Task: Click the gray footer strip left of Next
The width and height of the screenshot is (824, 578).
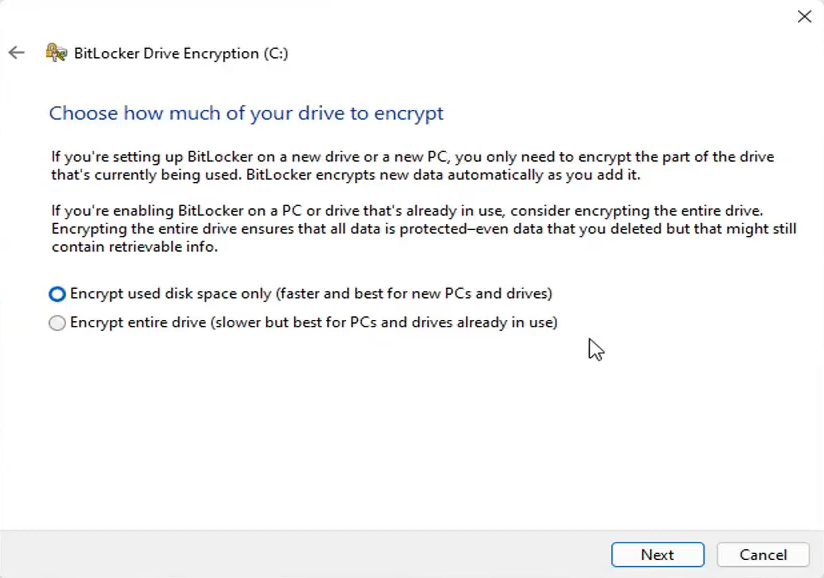Action: coord(300,555)
